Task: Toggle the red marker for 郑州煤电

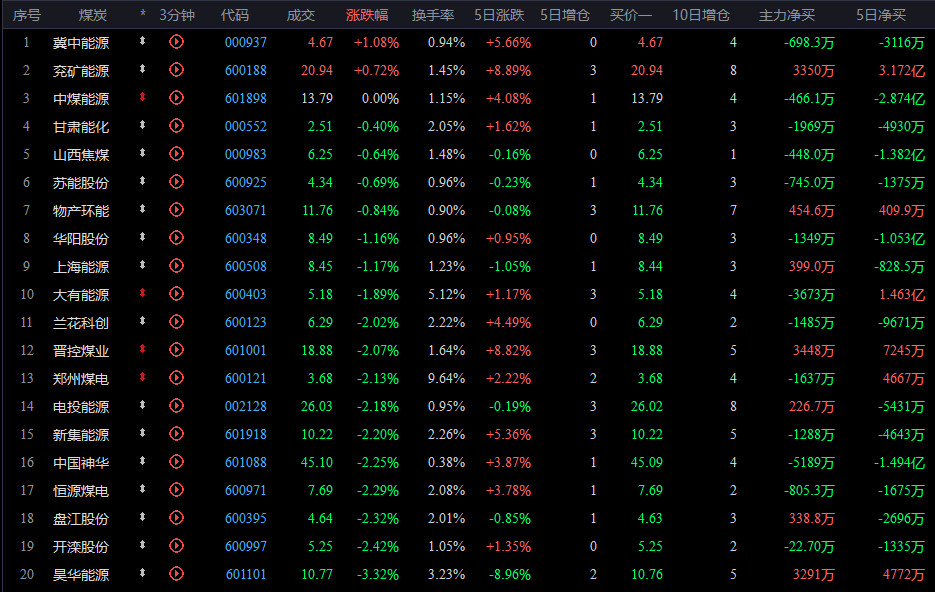Action: coord(143,377)
